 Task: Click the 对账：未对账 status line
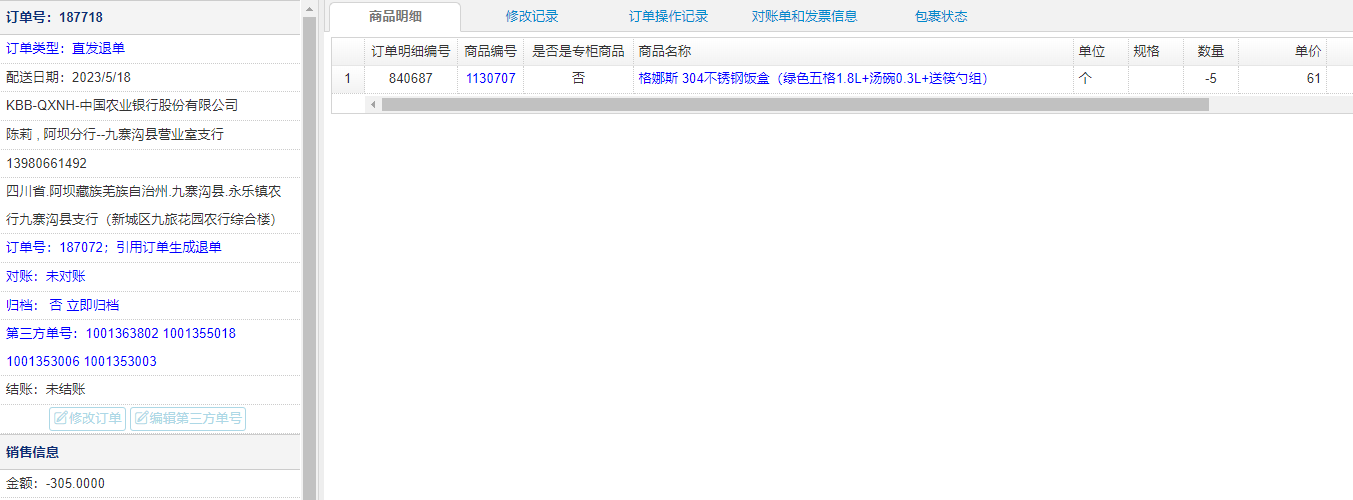pos(46,276)
